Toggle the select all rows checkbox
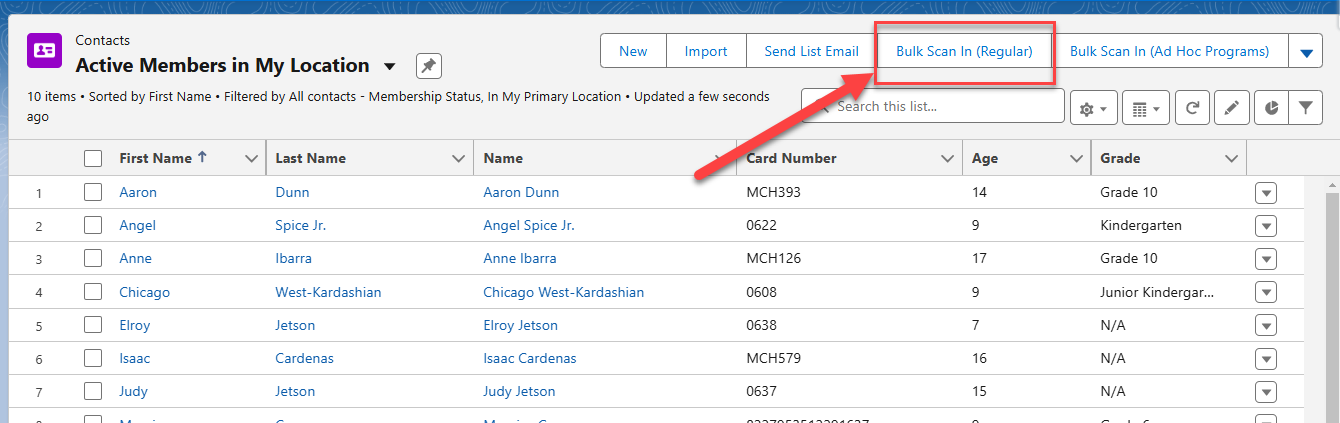The image size is (1340, 423). click(93, 158)
